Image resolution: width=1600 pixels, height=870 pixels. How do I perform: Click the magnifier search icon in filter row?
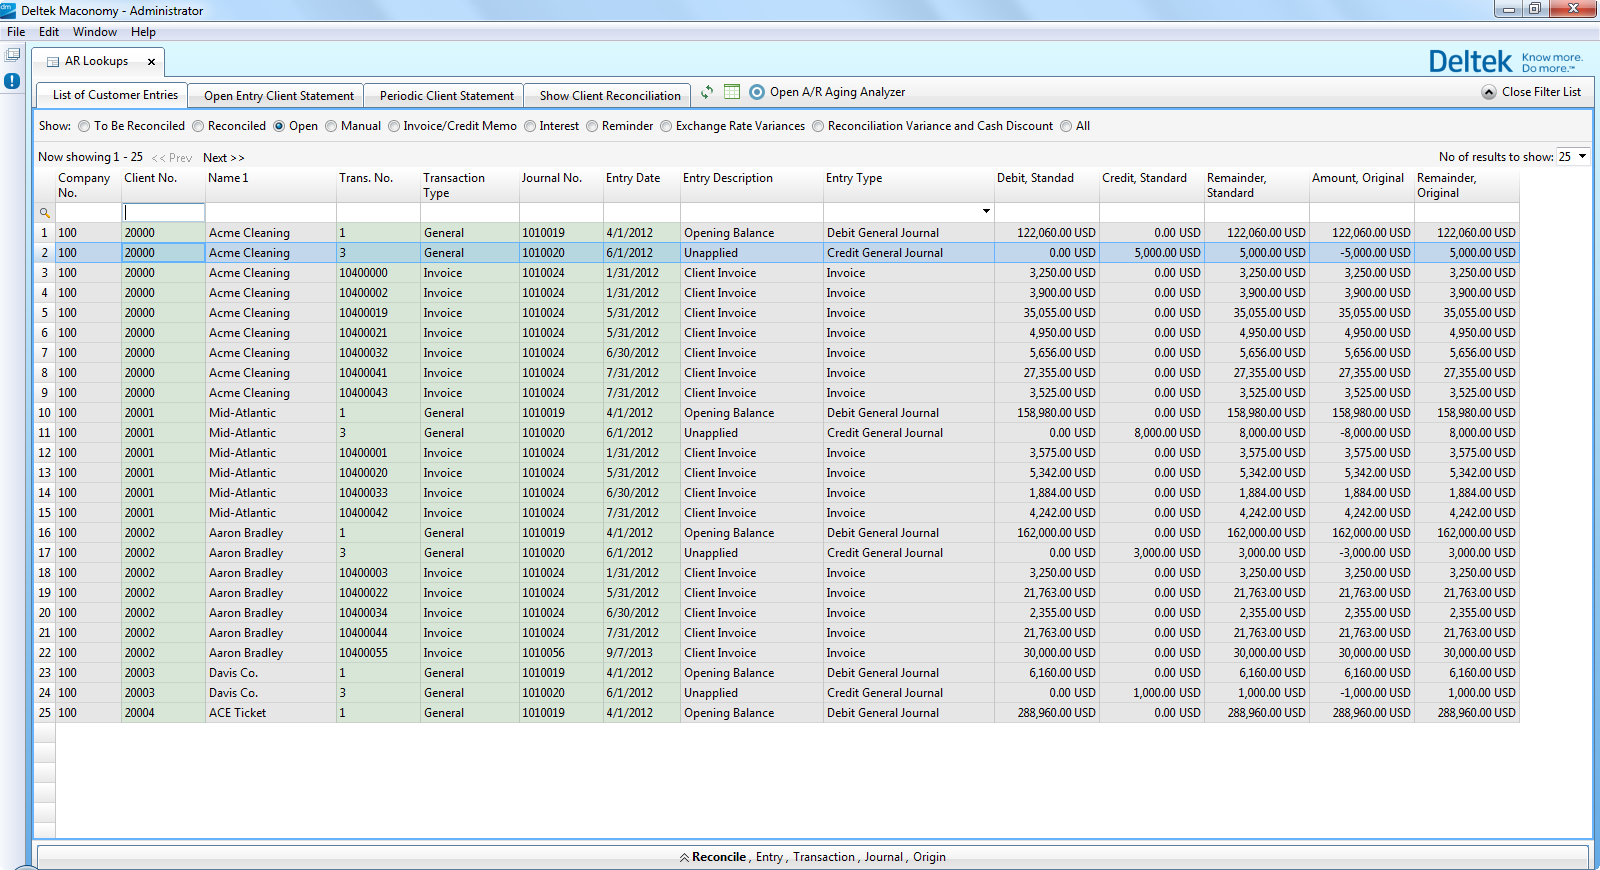(x=44, y=213)
